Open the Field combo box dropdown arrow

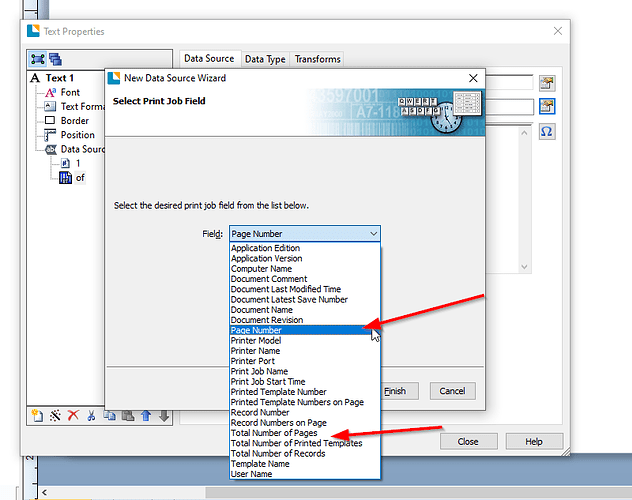373,234
